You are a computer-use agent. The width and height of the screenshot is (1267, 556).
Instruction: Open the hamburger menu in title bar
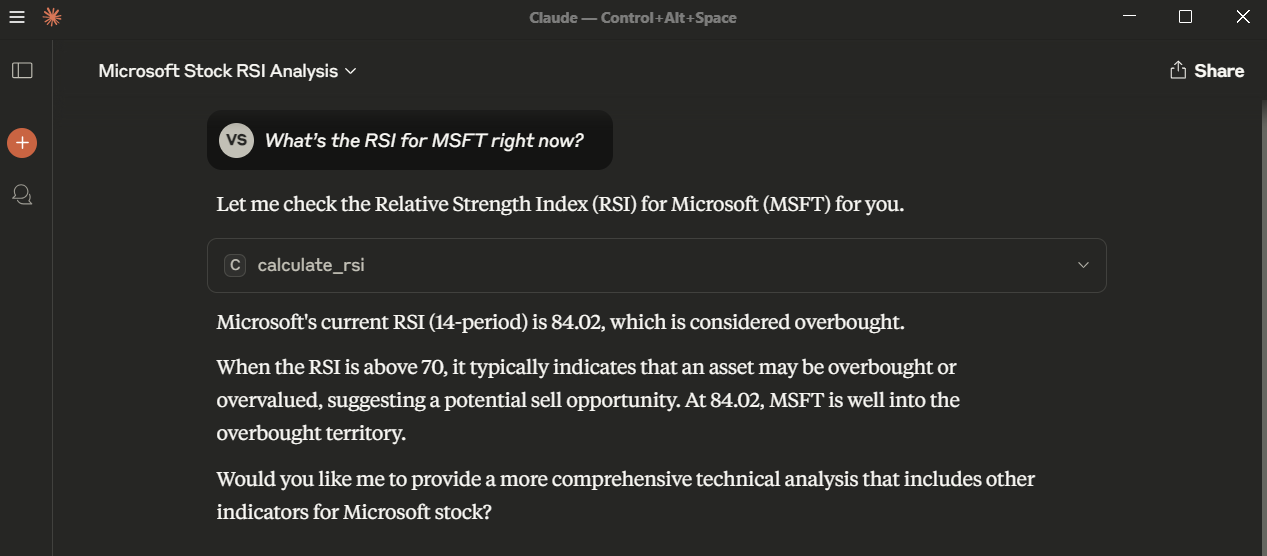pyautogui.click(x=17, y=17)
